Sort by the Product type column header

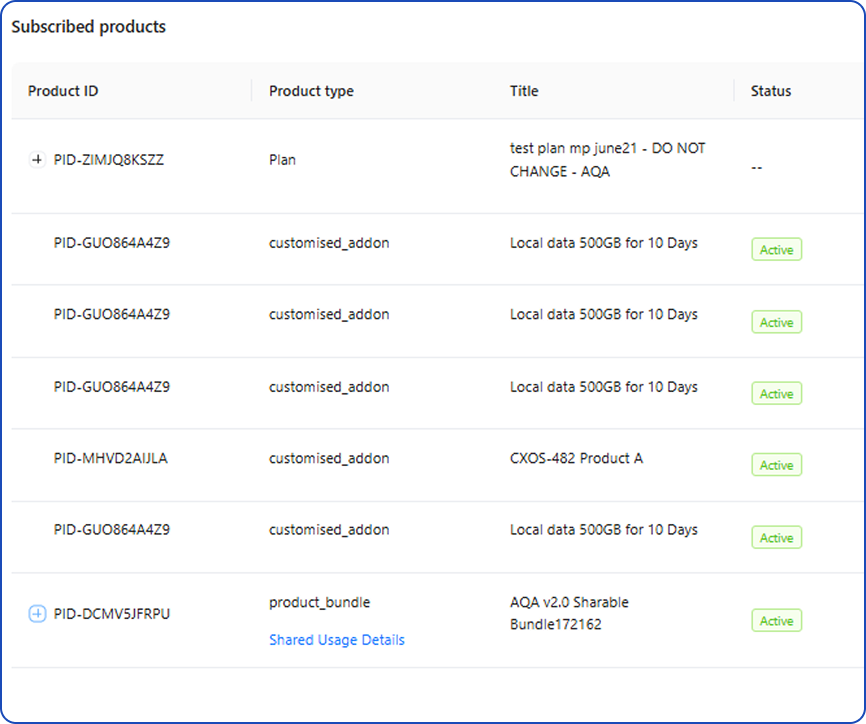click(x=311, y=91)
